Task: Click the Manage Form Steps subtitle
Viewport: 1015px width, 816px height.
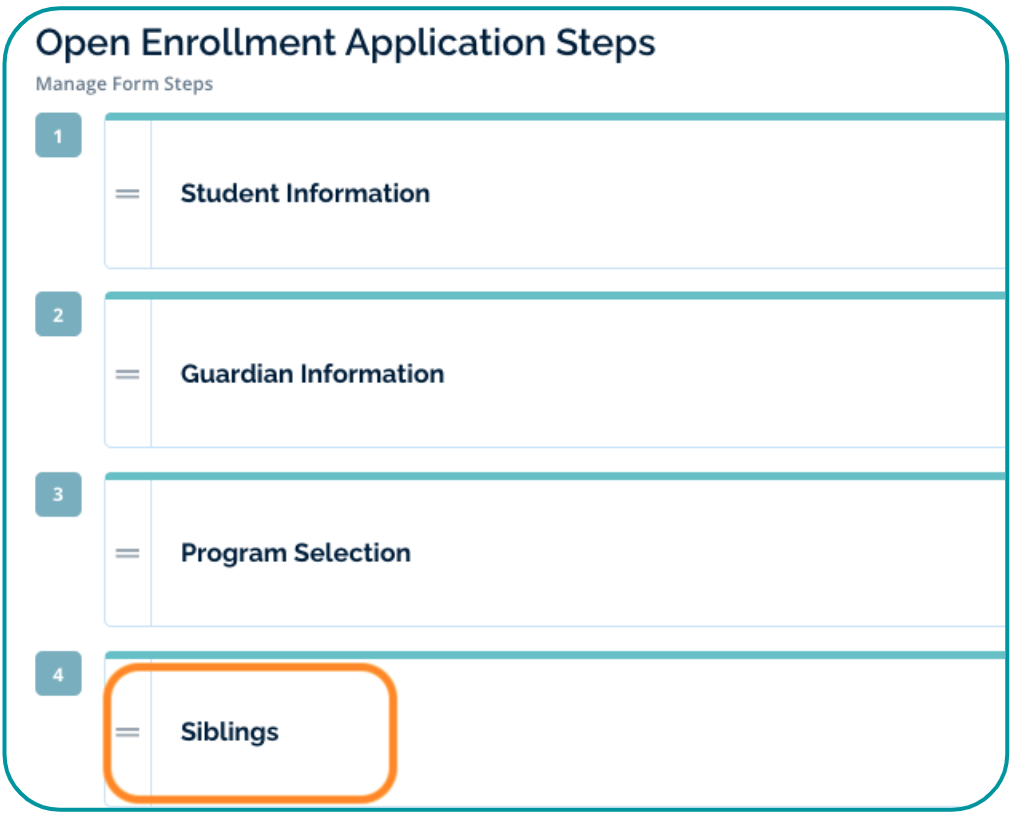Action: 124,84
